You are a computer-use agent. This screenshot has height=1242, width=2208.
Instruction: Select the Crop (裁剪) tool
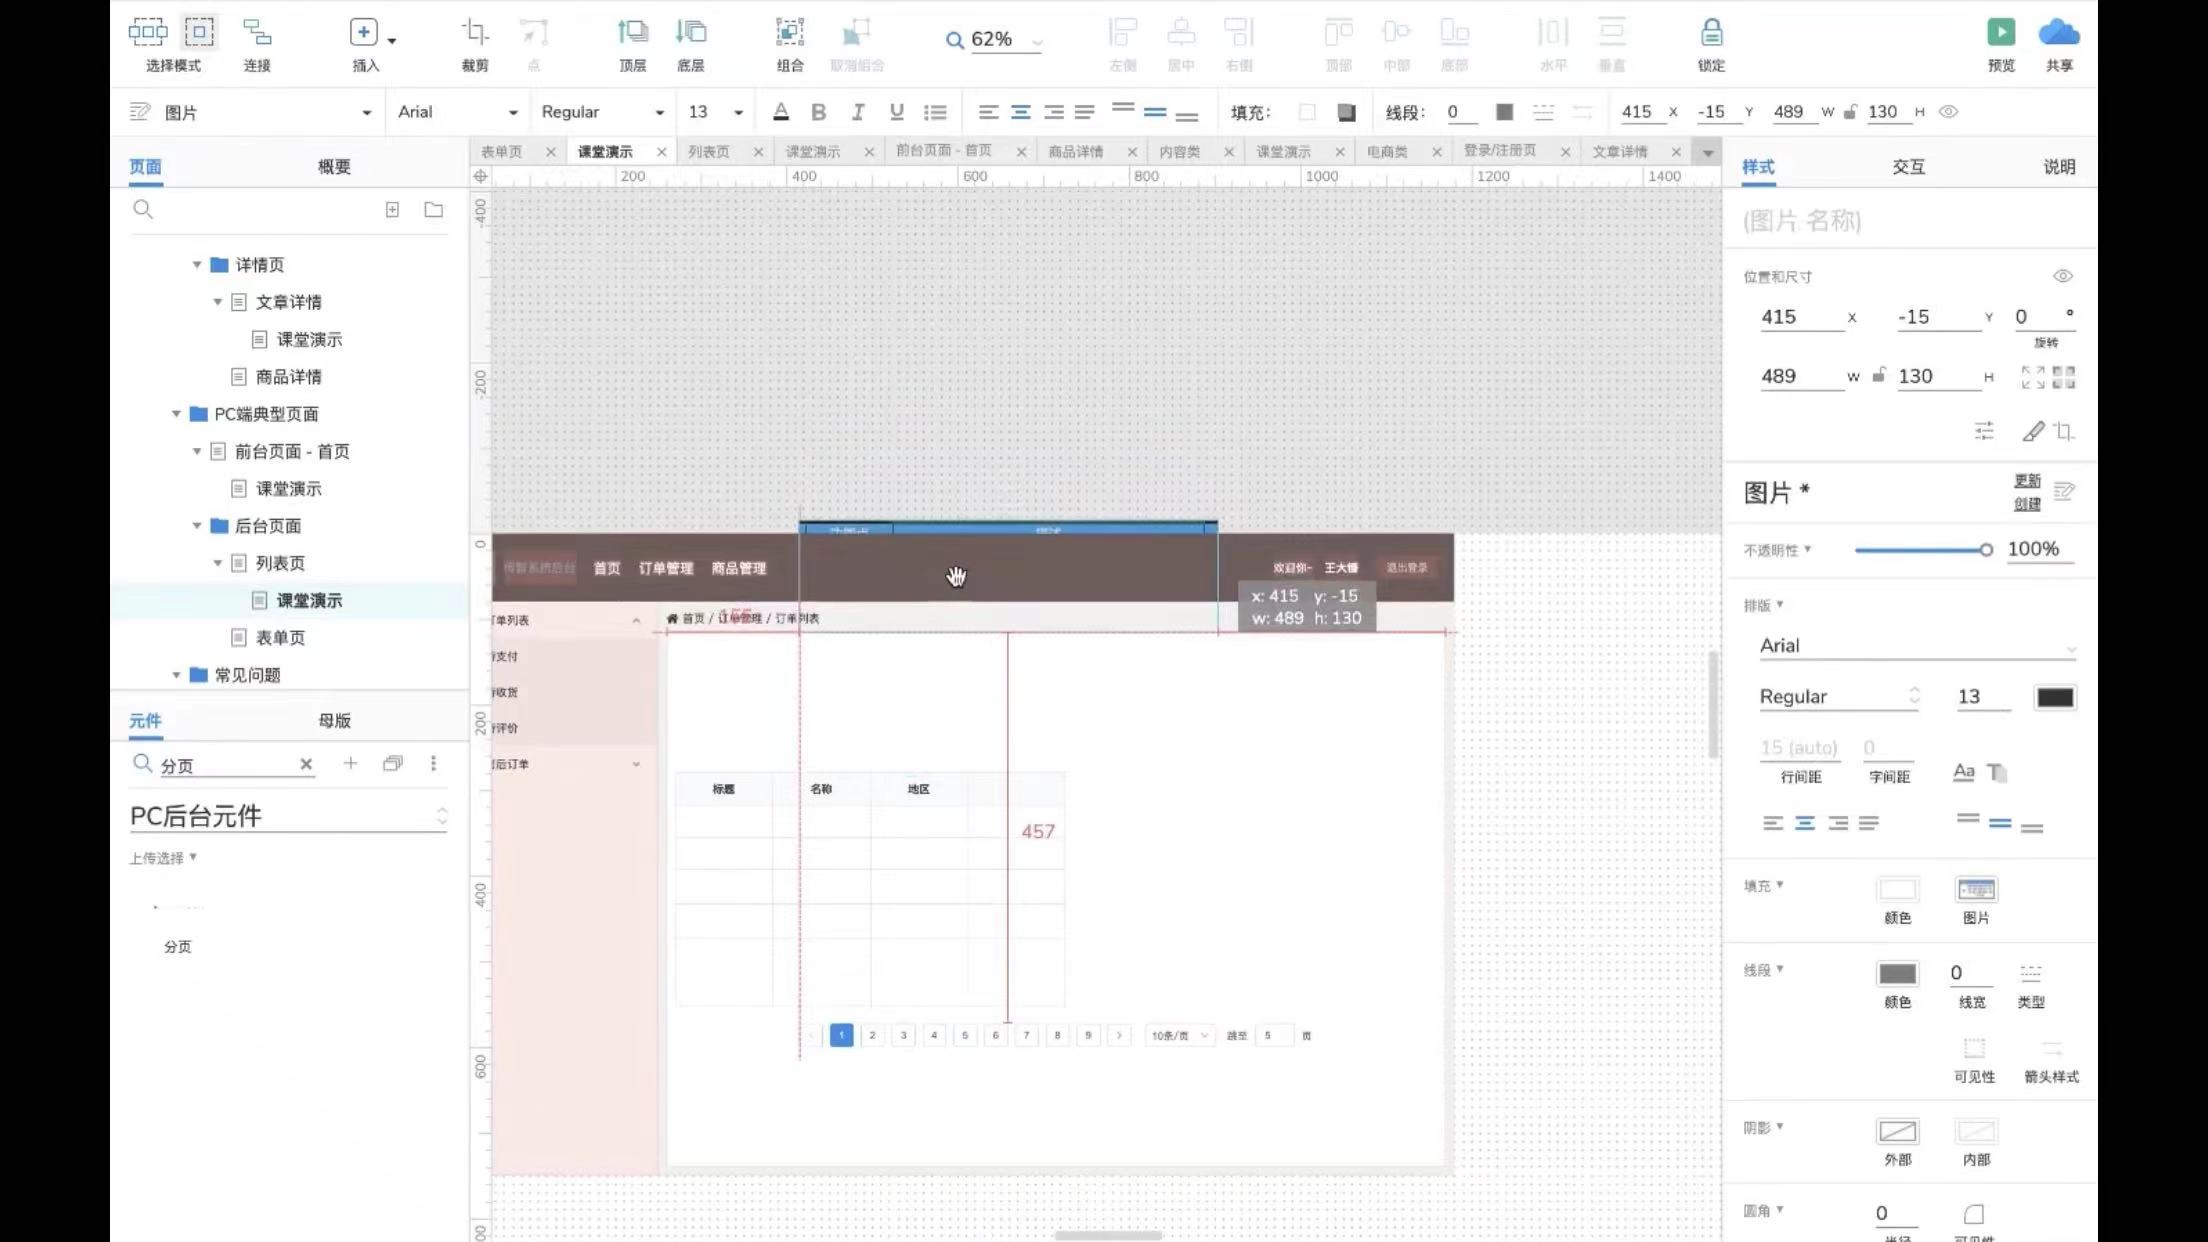[x=475, y=33]
